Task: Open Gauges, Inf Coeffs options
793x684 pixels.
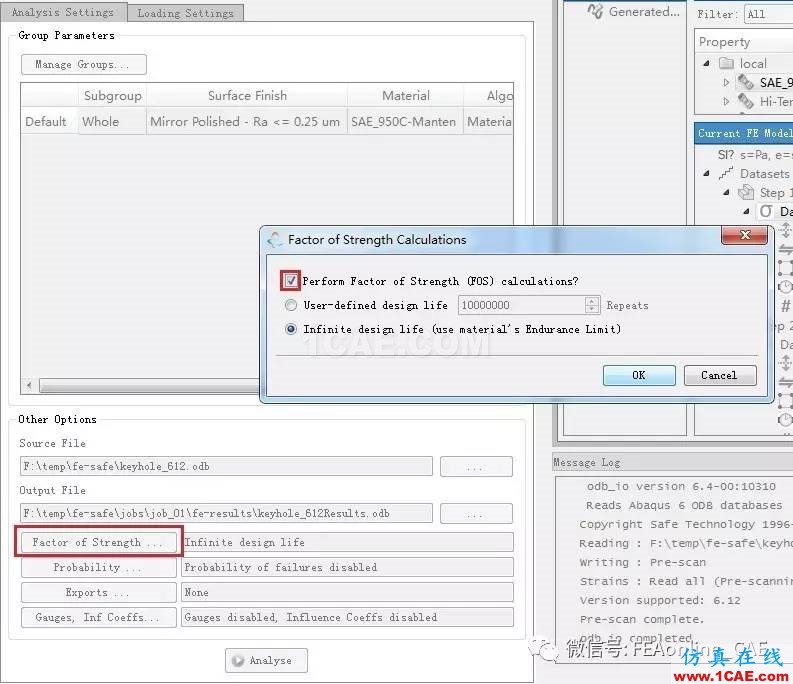Action: [x=99, y=617]
